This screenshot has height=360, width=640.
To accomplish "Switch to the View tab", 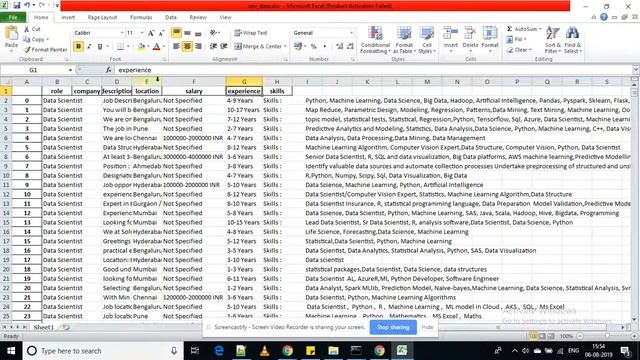I will tap(225, 18).
